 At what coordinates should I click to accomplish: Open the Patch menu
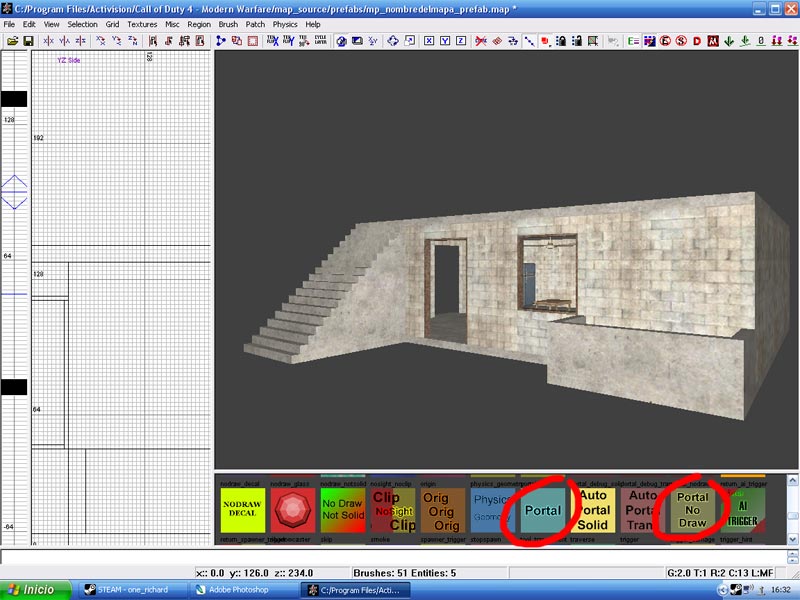(255, 24)
